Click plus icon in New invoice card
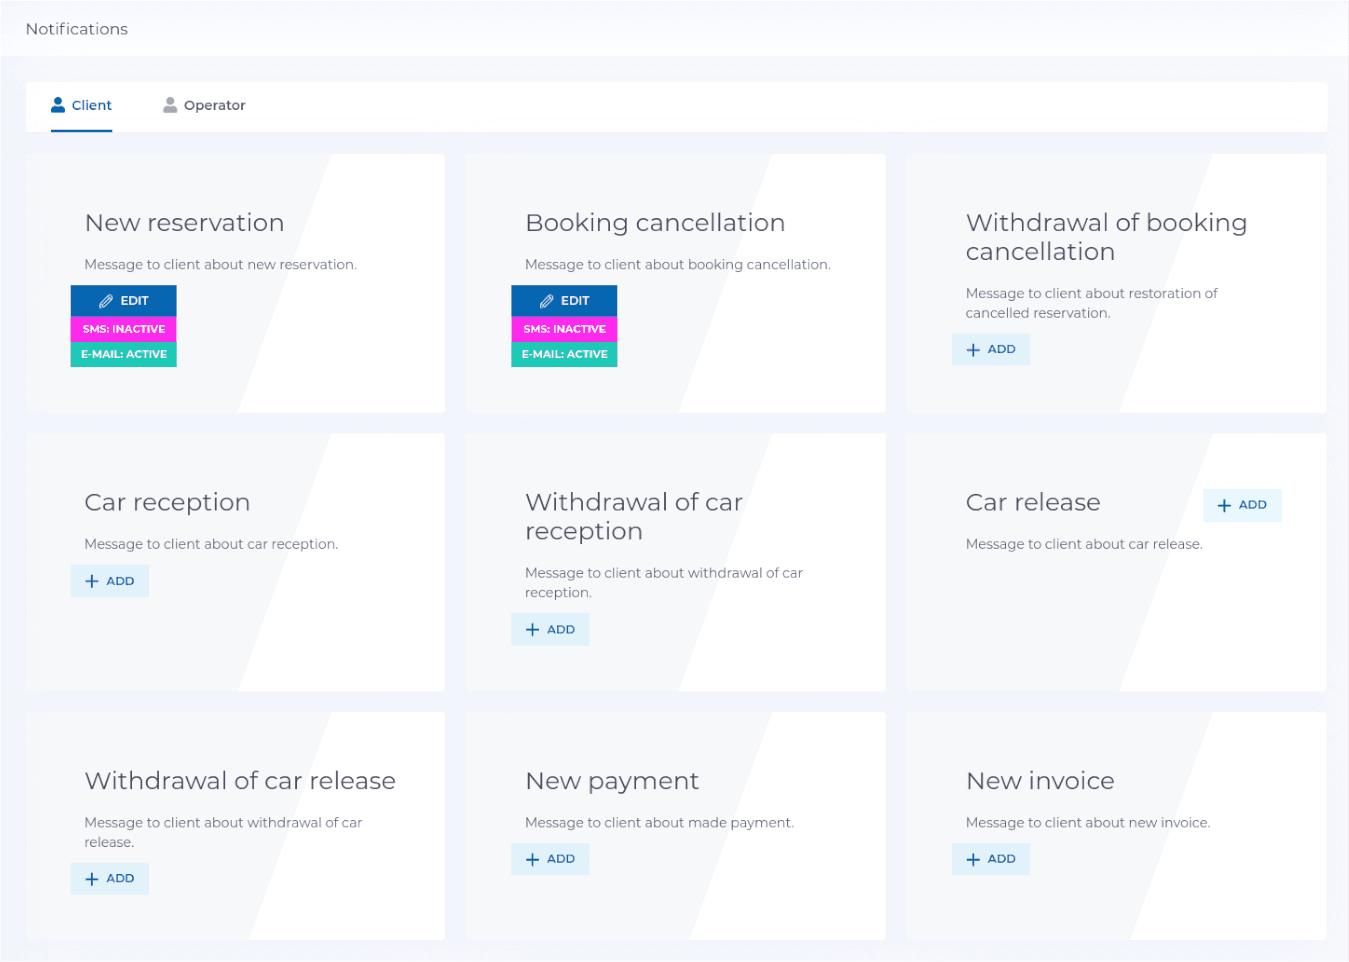 [973, 860]
